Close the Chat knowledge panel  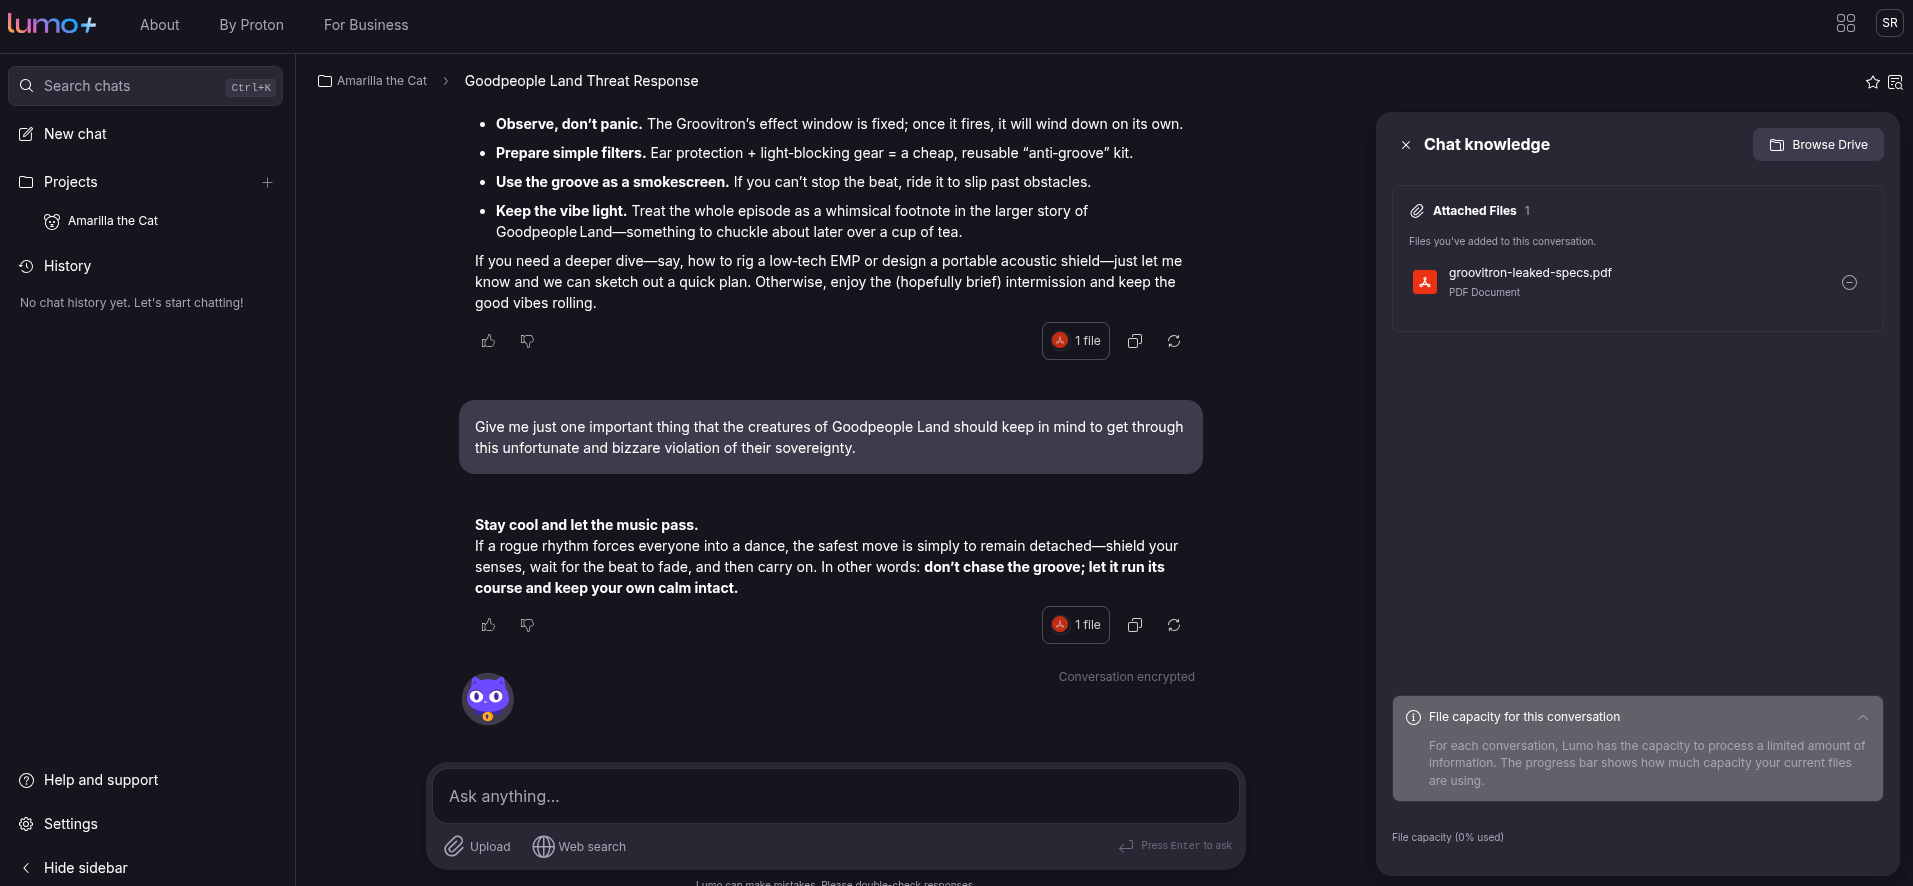click(1407, 144)
